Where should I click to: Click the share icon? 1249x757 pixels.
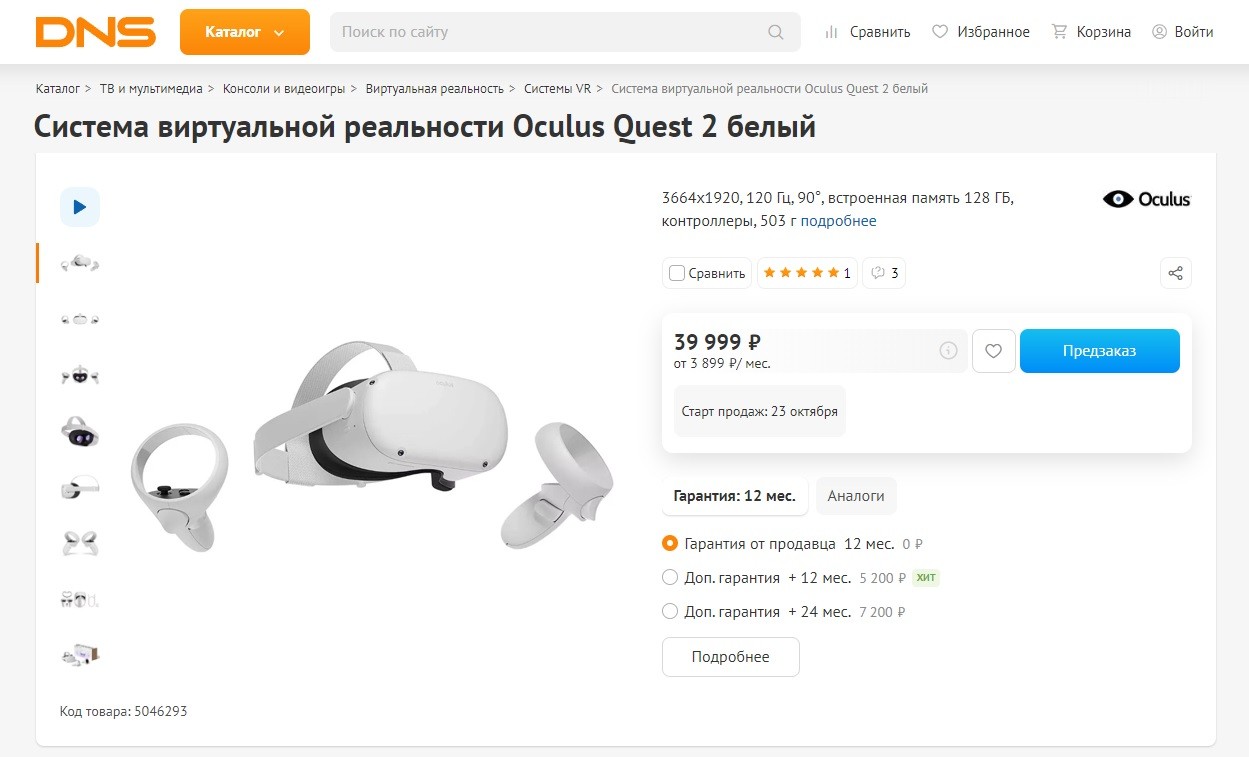point(1176,273)
